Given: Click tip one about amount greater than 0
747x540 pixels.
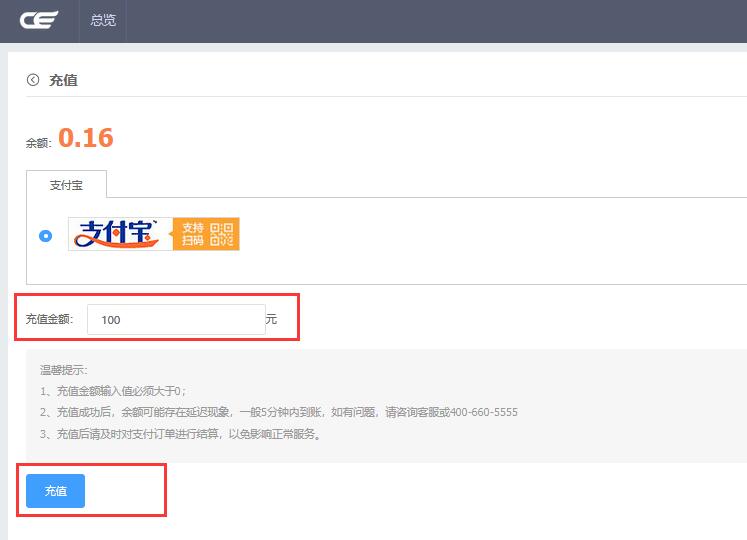Looking at the screenshot, I should pos(113,391).
